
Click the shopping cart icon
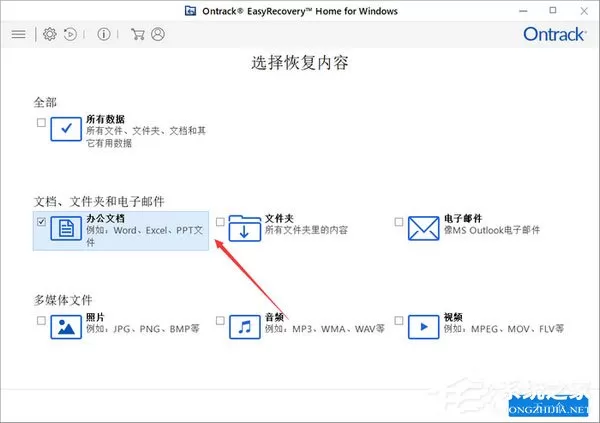coord(138,34)
